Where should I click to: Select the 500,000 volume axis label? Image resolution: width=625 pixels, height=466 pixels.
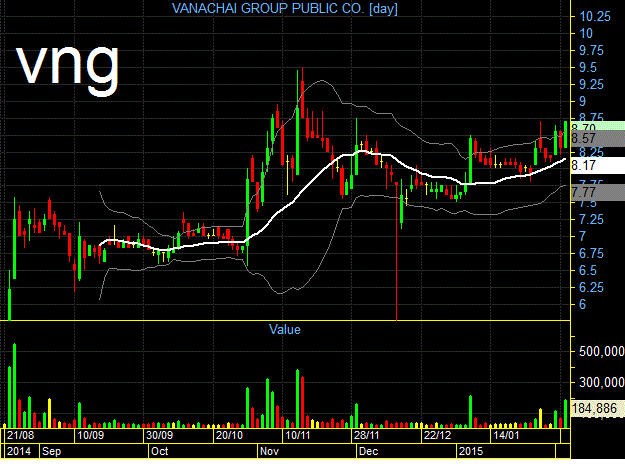coord(601,351)
